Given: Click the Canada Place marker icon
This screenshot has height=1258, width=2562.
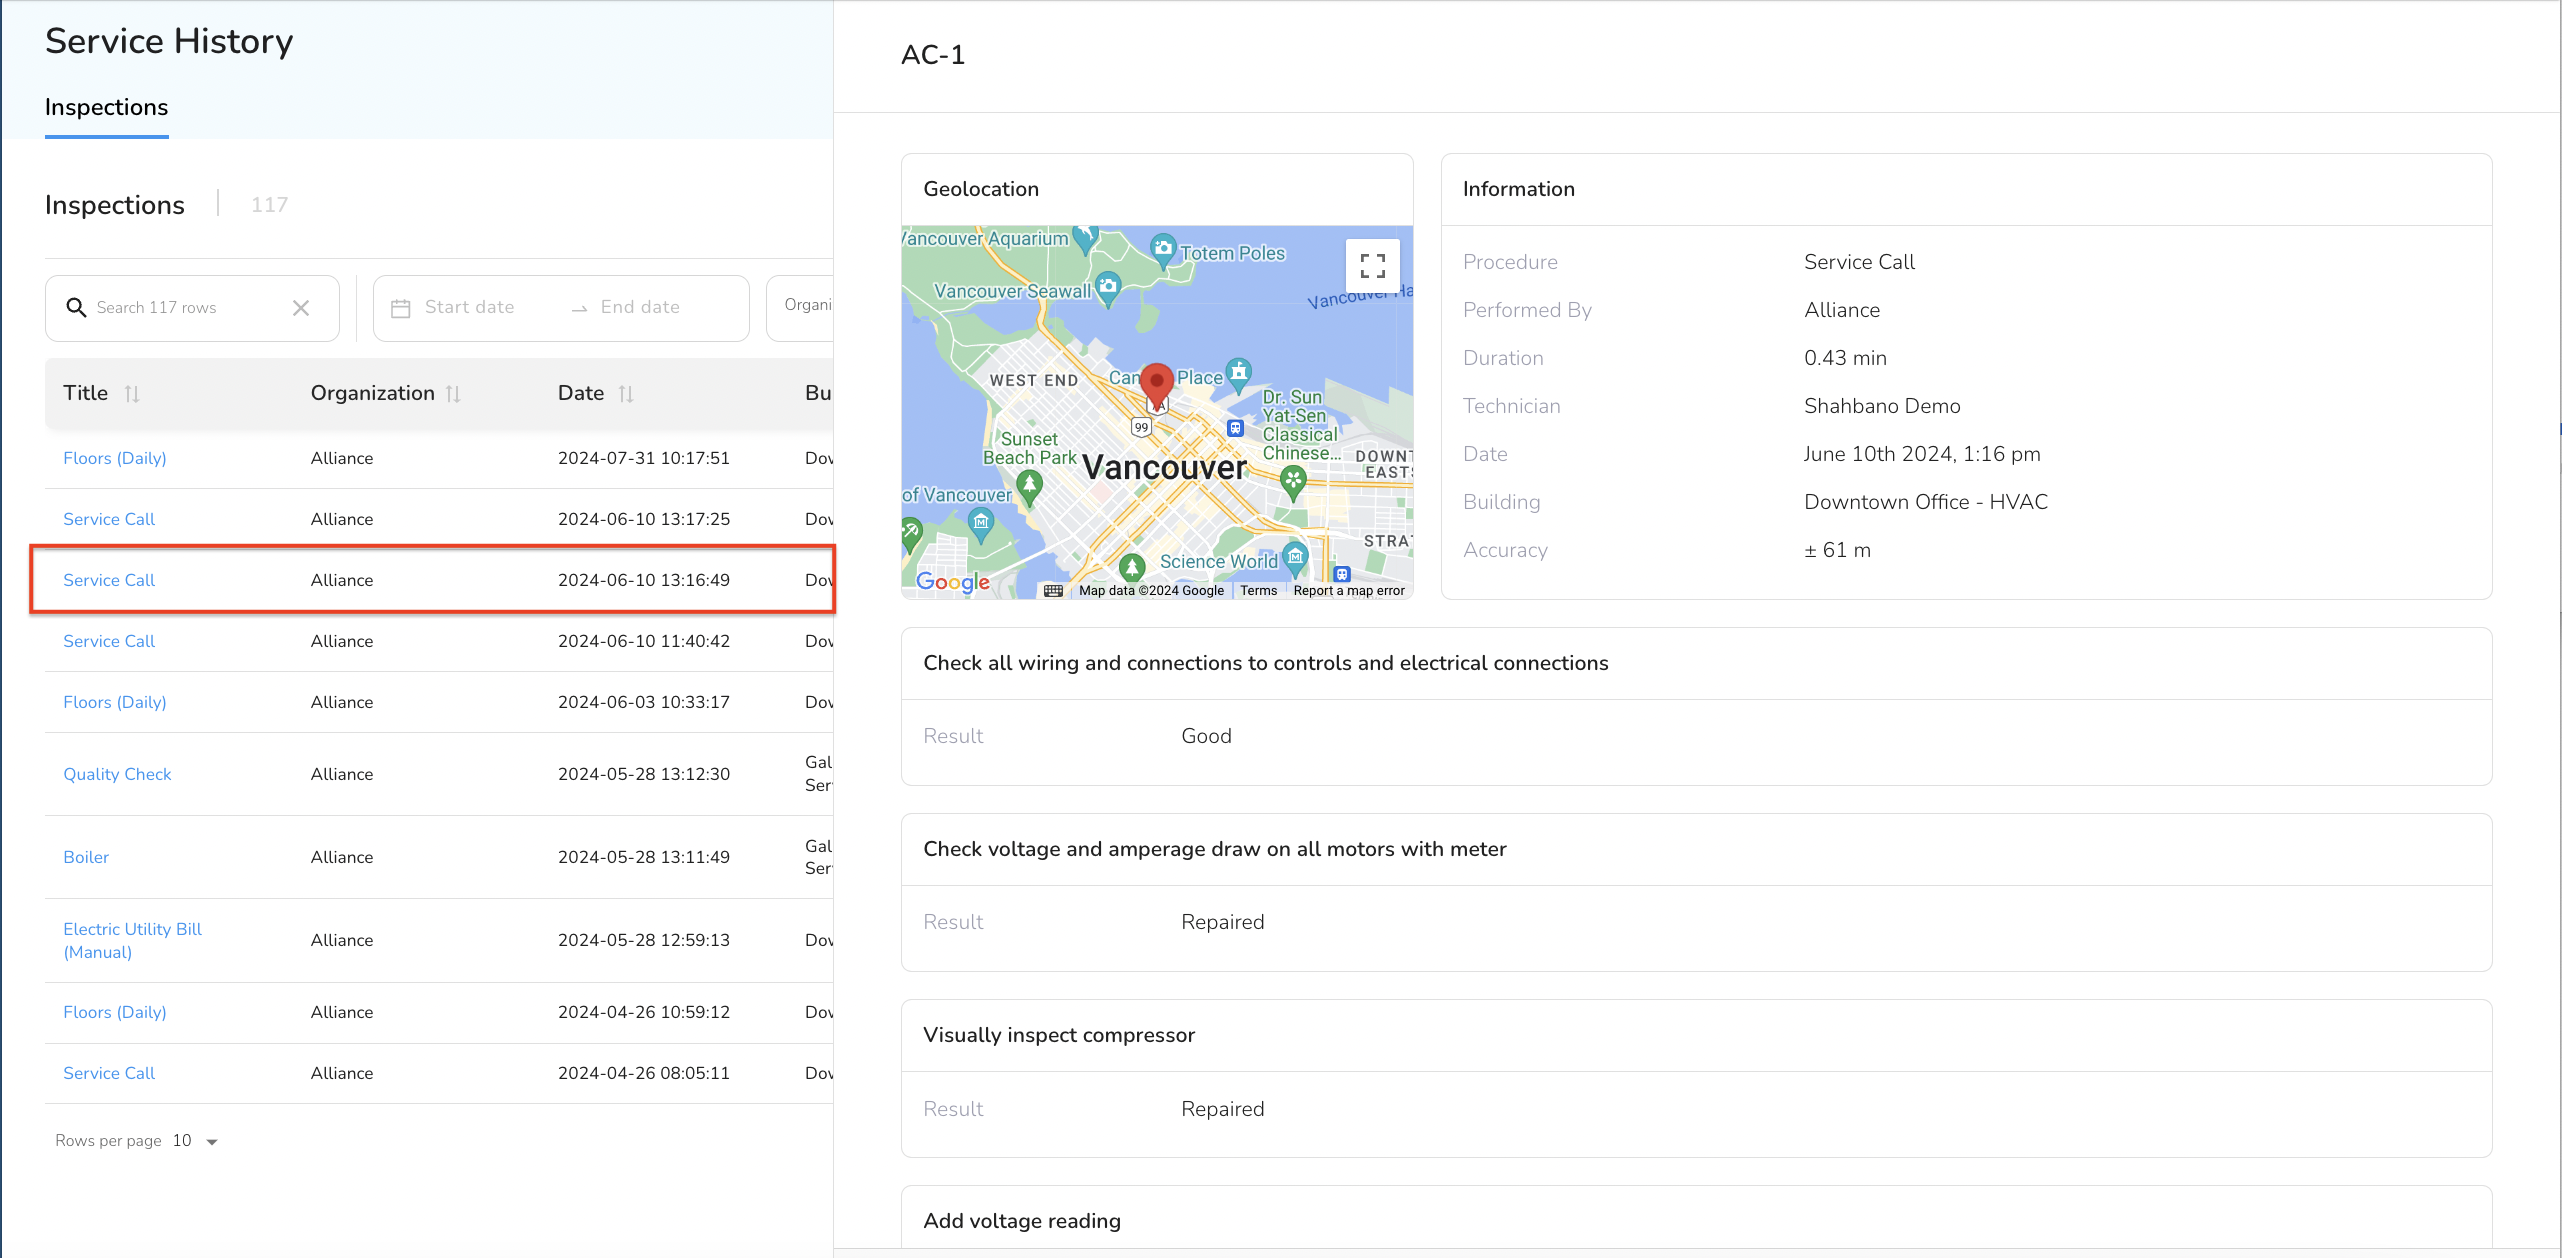Looking at the screenshot, I should pos(1239,374).
